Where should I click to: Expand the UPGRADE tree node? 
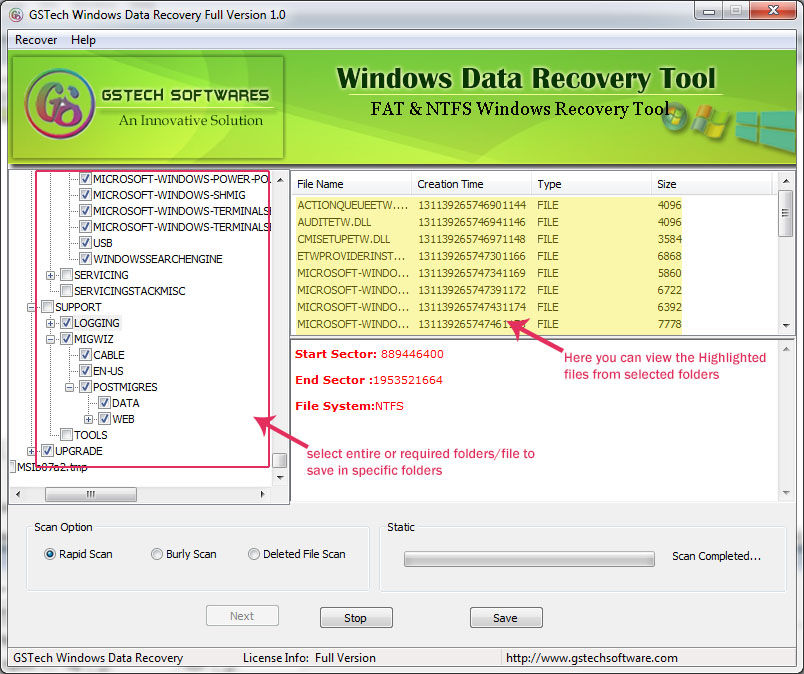[31, 451]
